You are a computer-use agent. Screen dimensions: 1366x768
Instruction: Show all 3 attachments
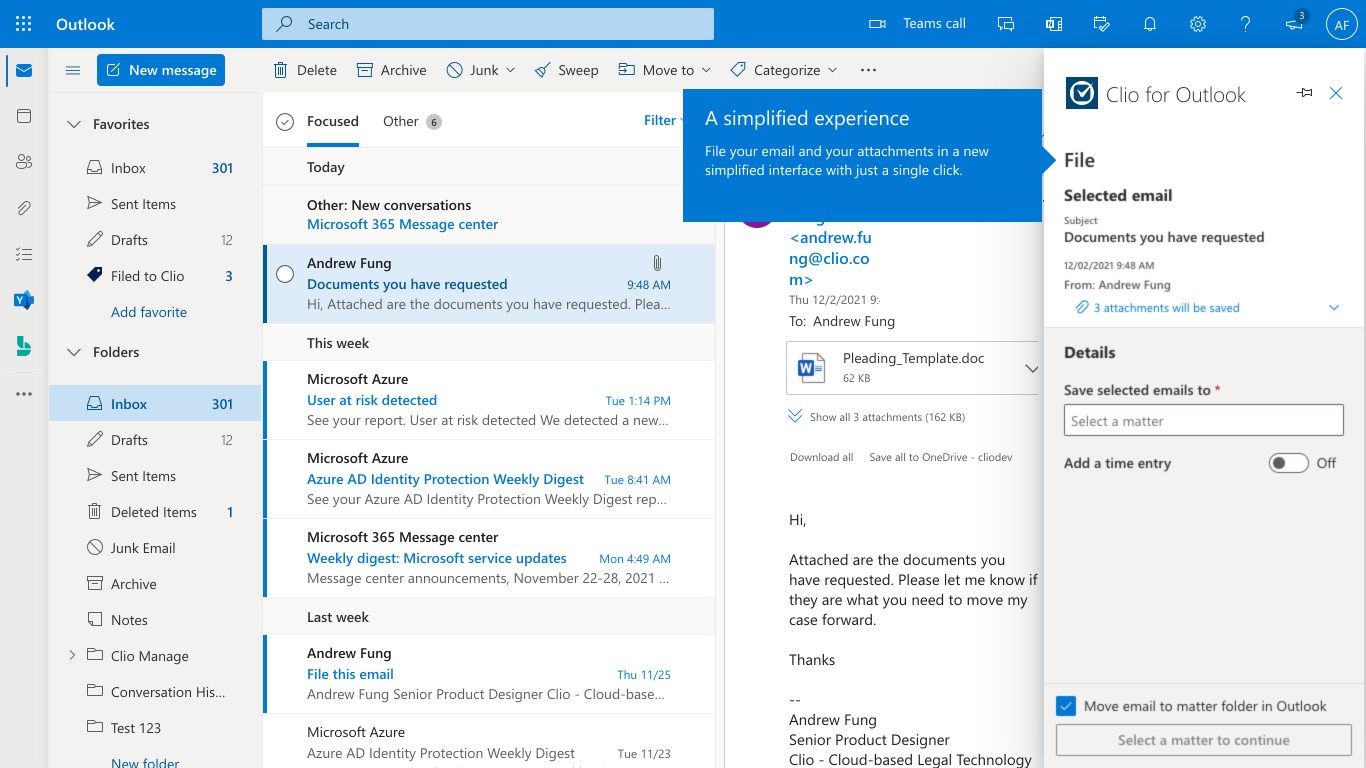pos(876,417)
